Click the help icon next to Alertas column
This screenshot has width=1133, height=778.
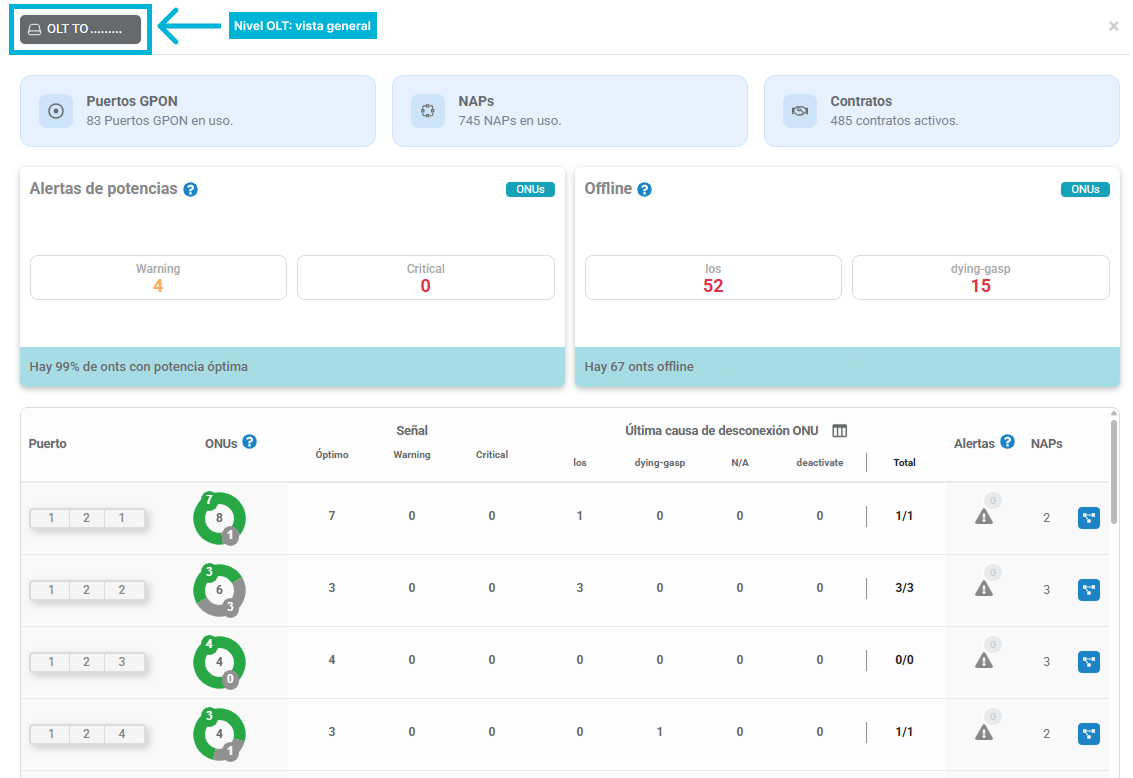click(x=1007, y=442)
